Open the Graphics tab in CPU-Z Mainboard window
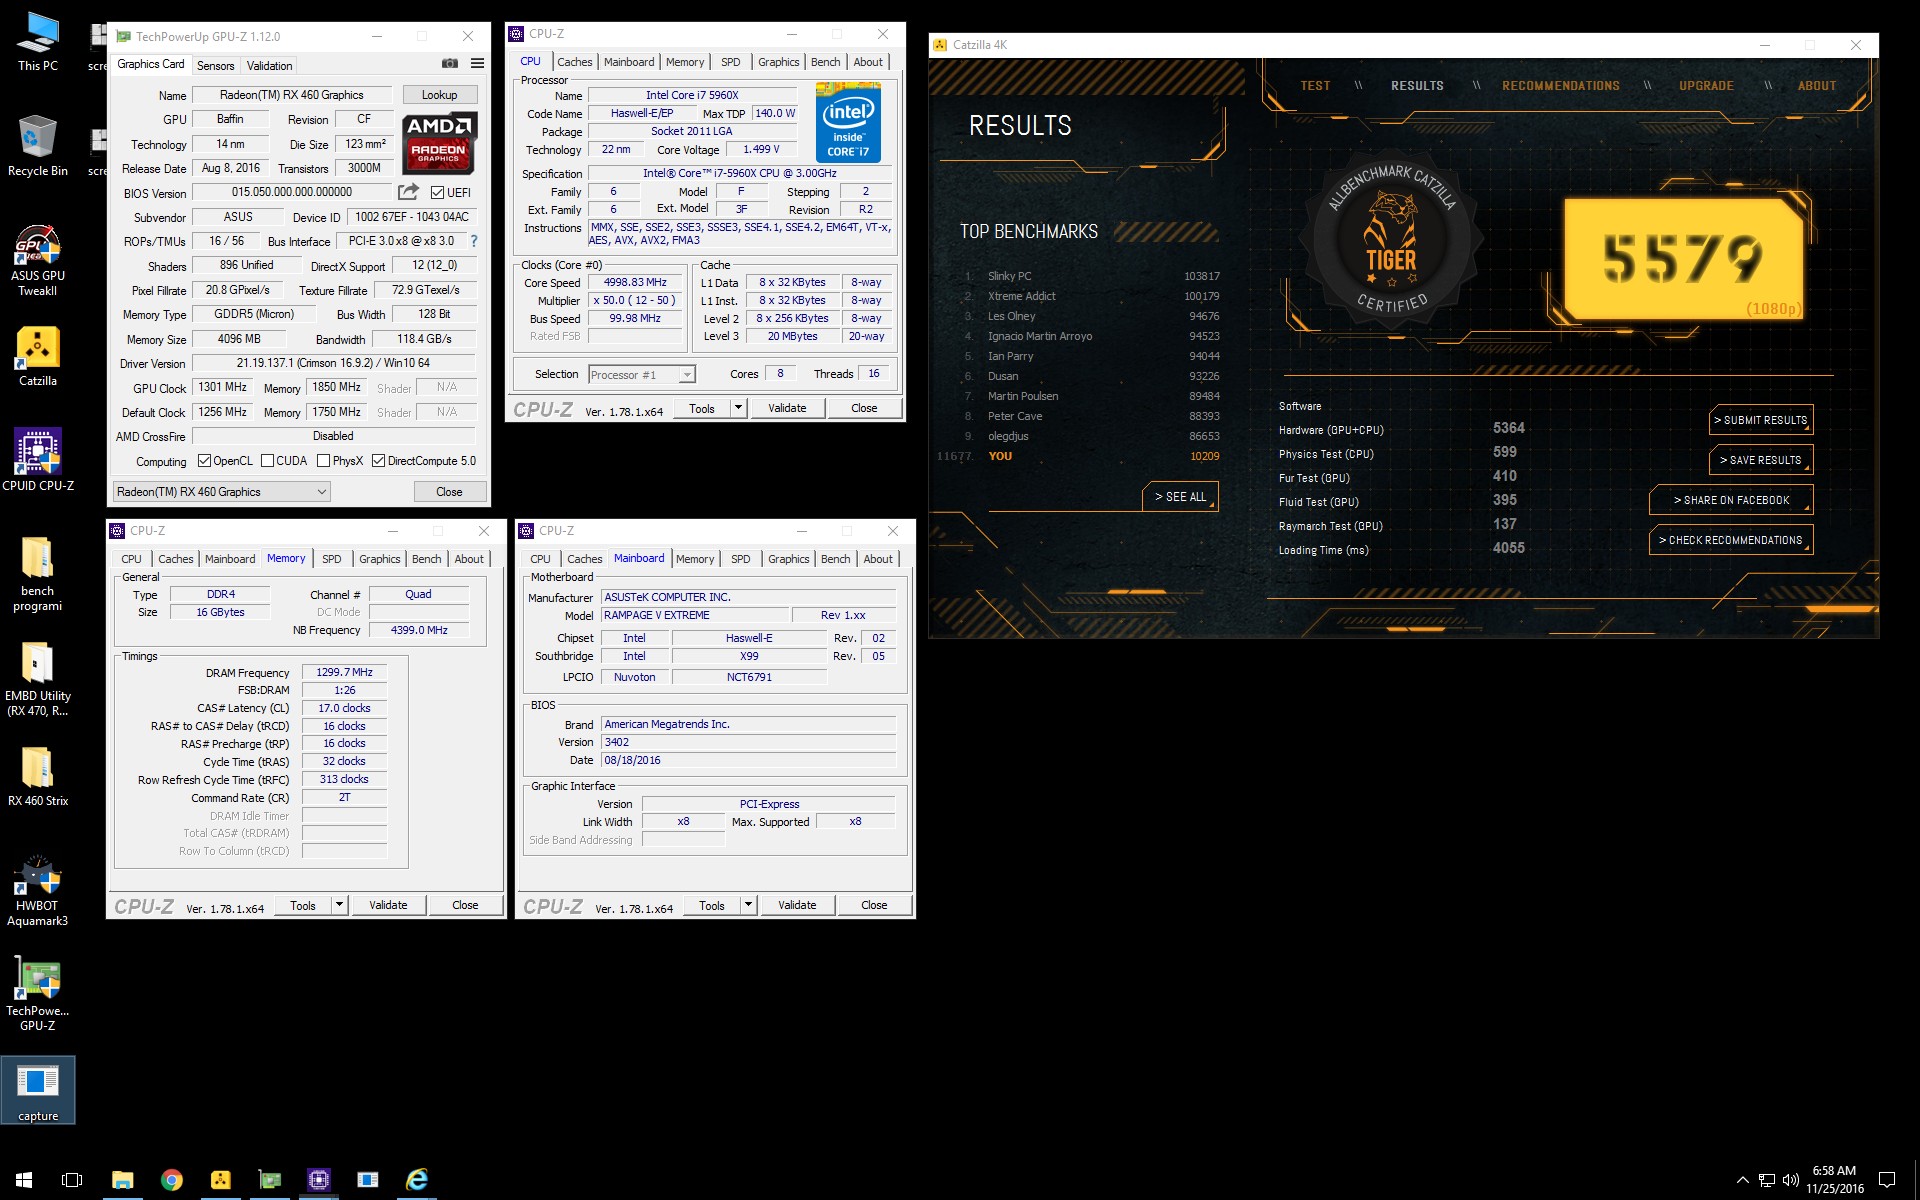 coord(788,559)
